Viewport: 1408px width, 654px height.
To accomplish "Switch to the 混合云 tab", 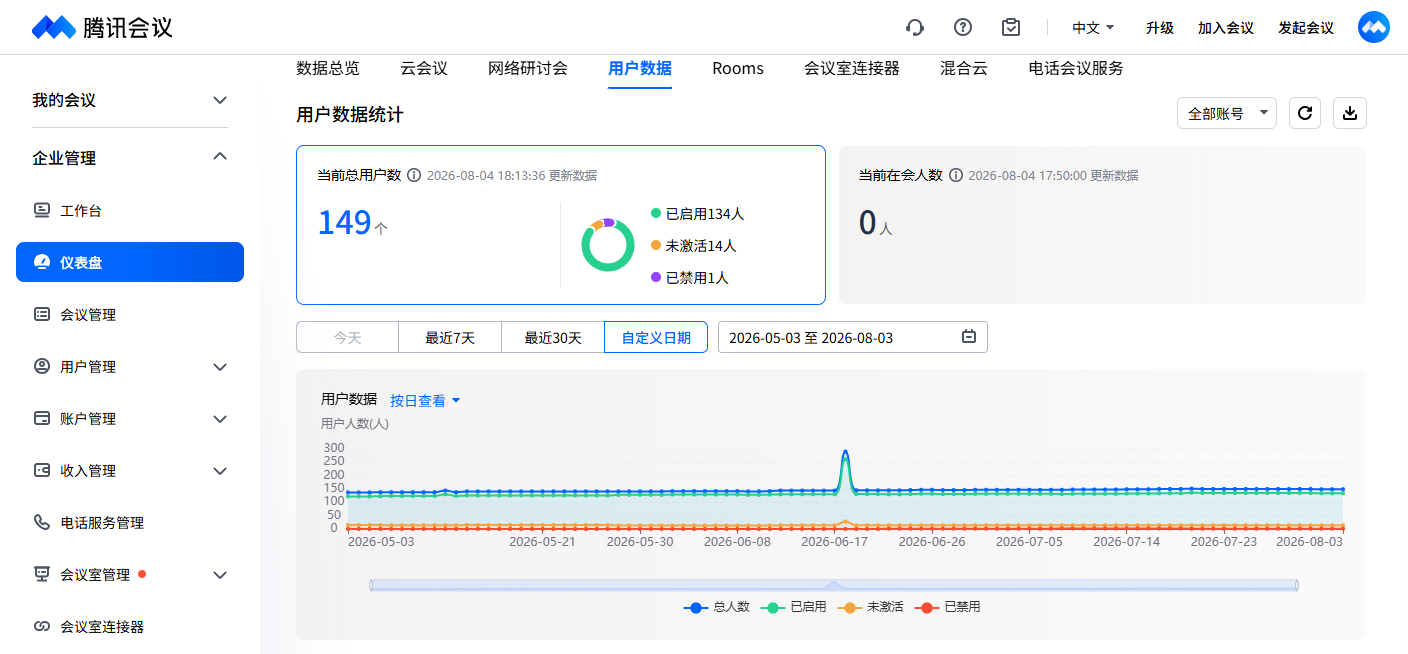I will 964,68.
